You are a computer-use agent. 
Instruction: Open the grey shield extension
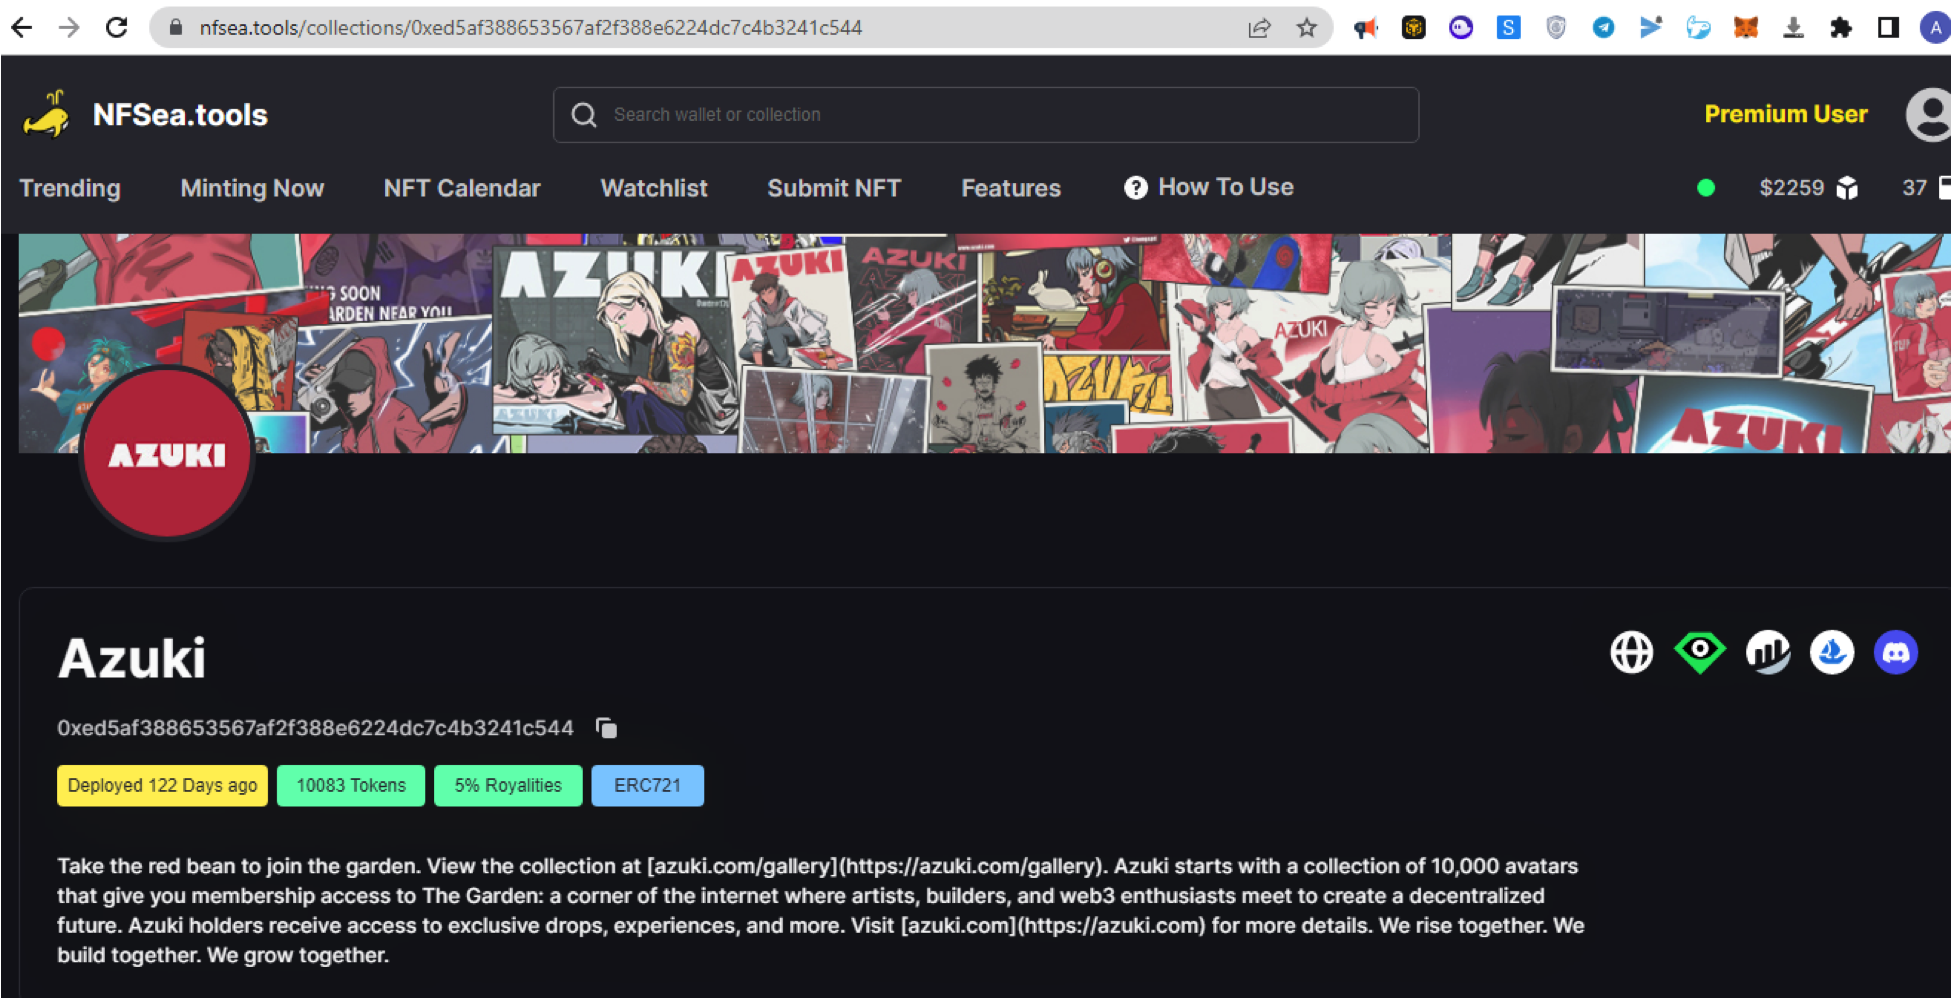(x=1556, y=28)
